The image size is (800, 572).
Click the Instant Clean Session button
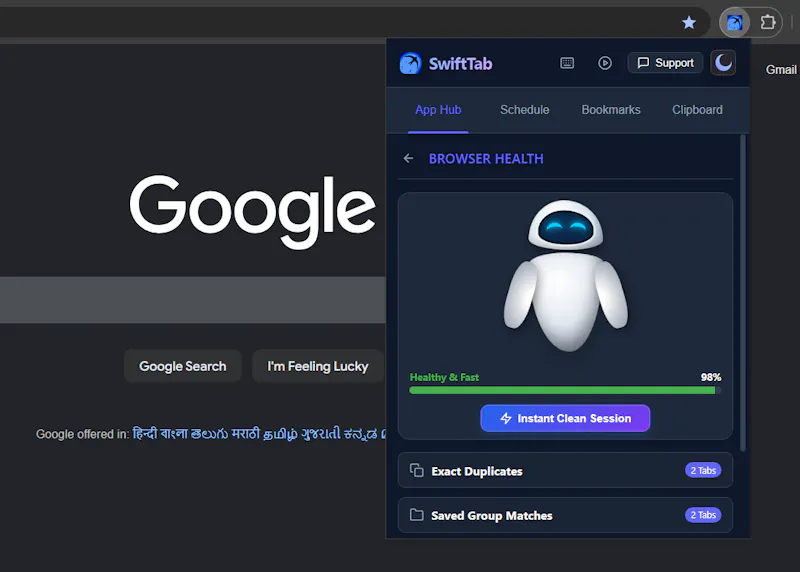(x=565, y=418)
